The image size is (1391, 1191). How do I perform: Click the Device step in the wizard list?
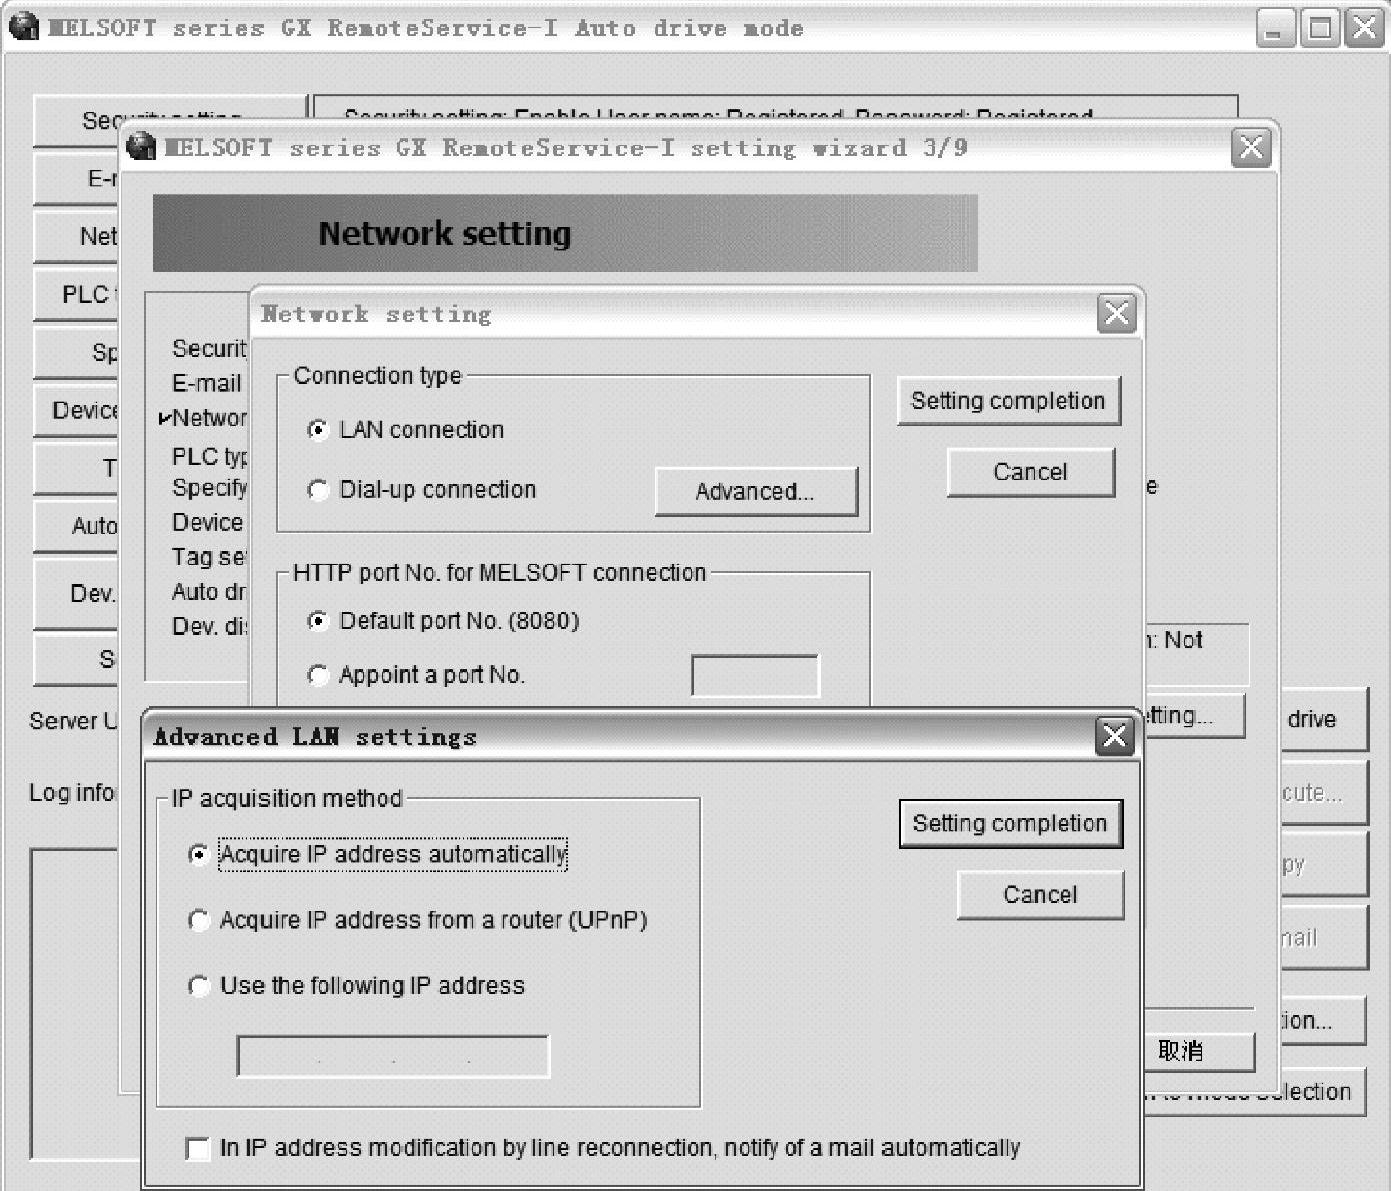208,522
